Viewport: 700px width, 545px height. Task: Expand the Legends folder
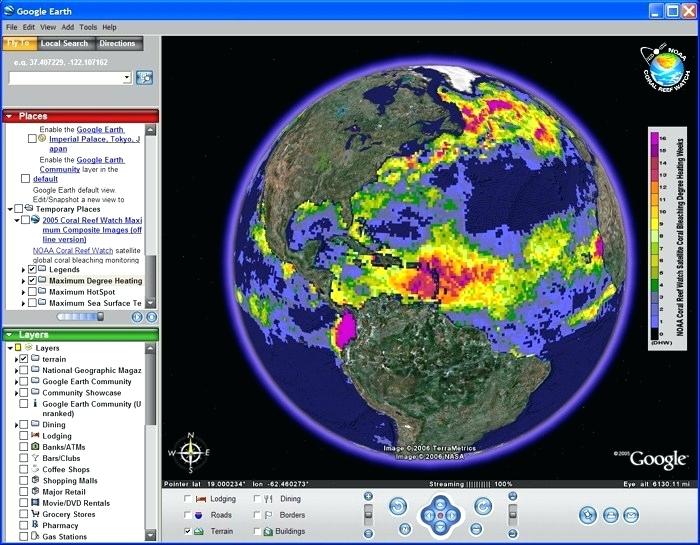point(23,270)
